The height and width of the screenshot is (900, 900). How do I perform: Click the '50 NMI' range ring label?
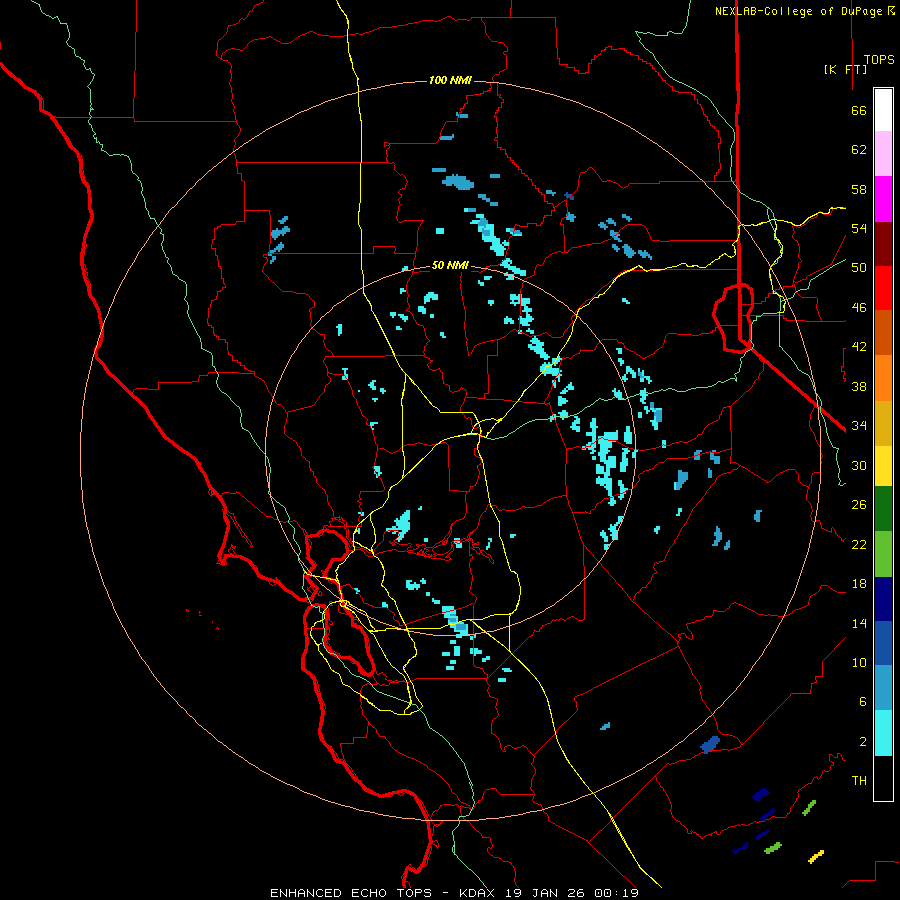point(449,265)
